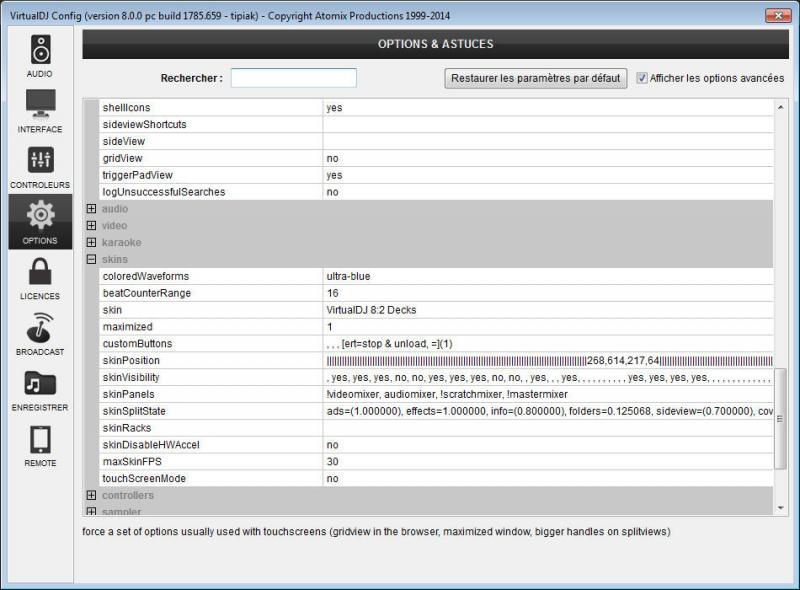
Task: Expand the controllers options group
Action: coord(91,495)
